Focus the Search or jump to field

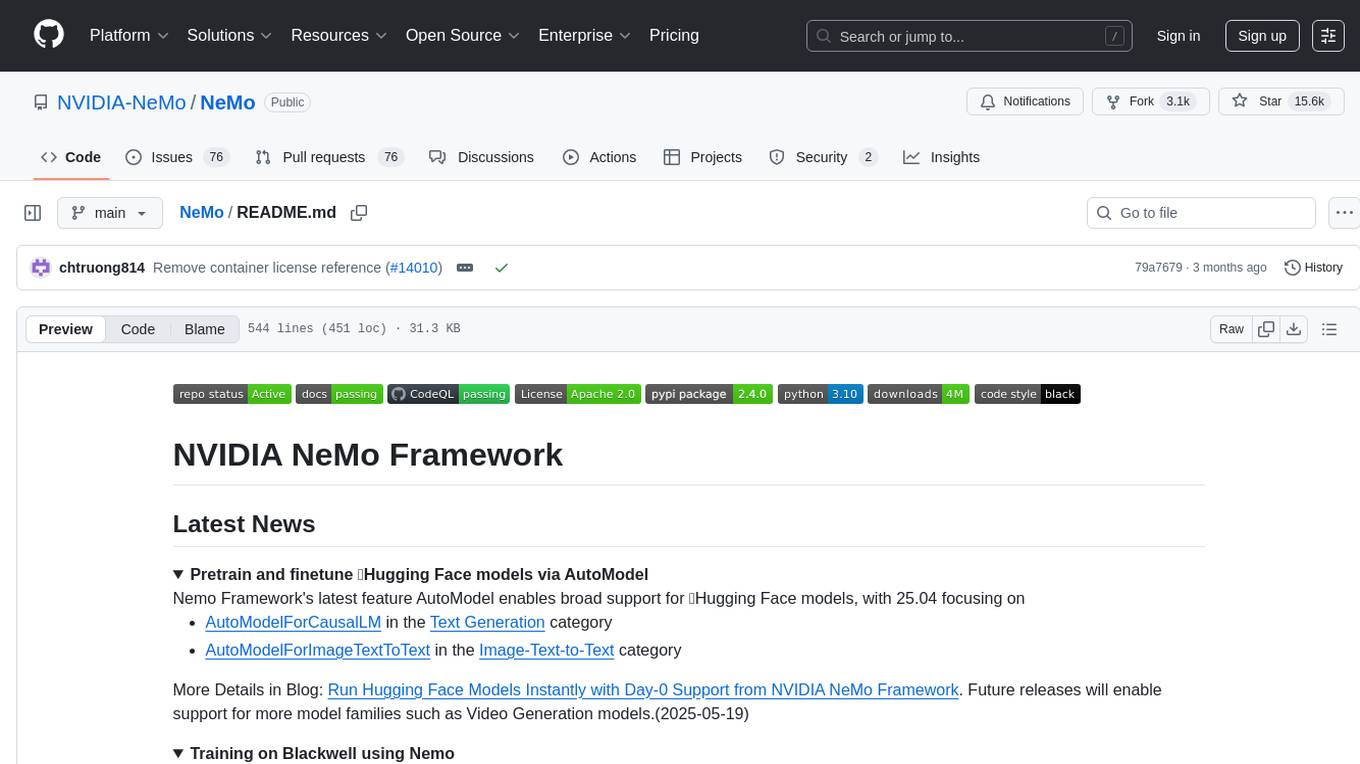coord(970,36)
